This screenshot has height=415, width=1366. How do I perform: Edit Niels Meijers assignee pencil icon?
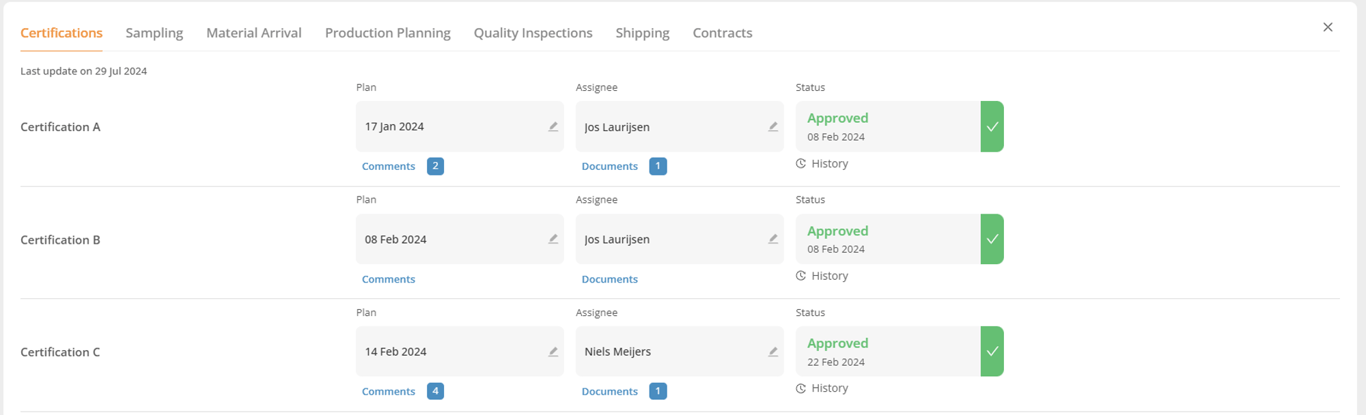pyautogui.click(x=773, y=352)
